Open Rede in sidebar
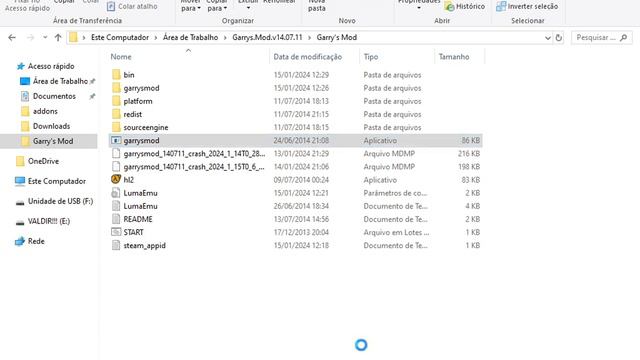The image size is (640, 360). [x=36, y=241]
